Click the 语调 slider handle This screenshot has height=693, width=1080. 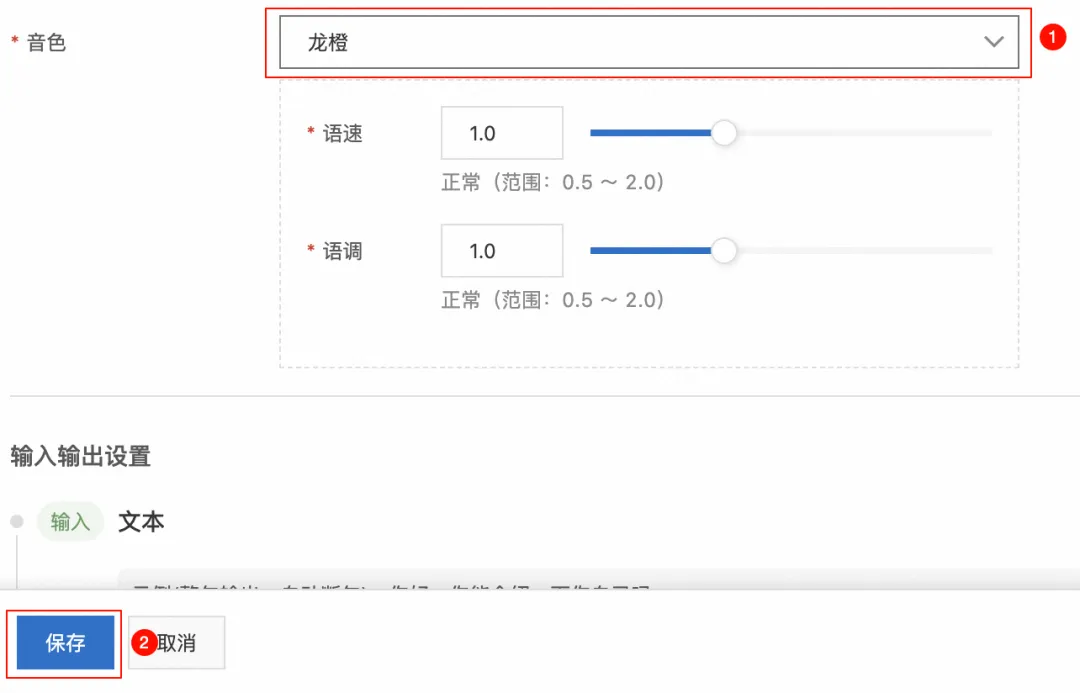click(x=723, y=251)
